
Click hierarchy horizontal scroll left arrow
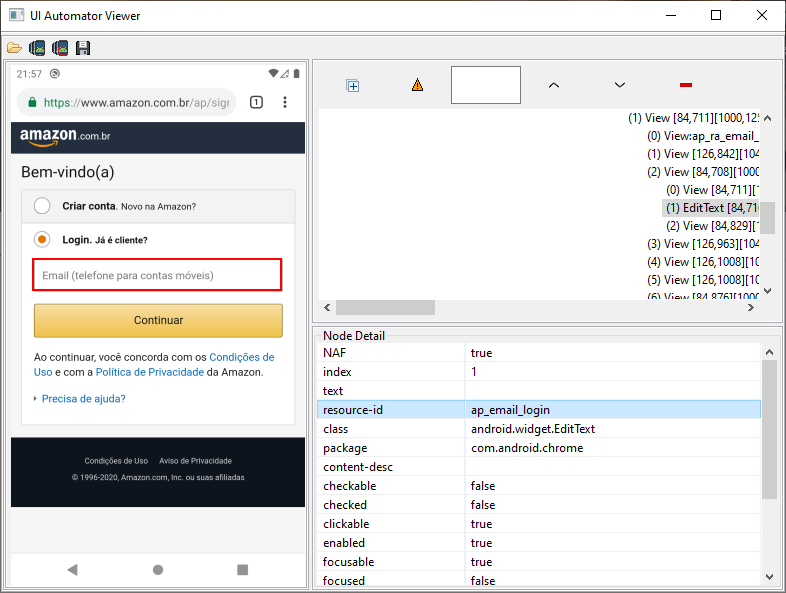[327, 307]
